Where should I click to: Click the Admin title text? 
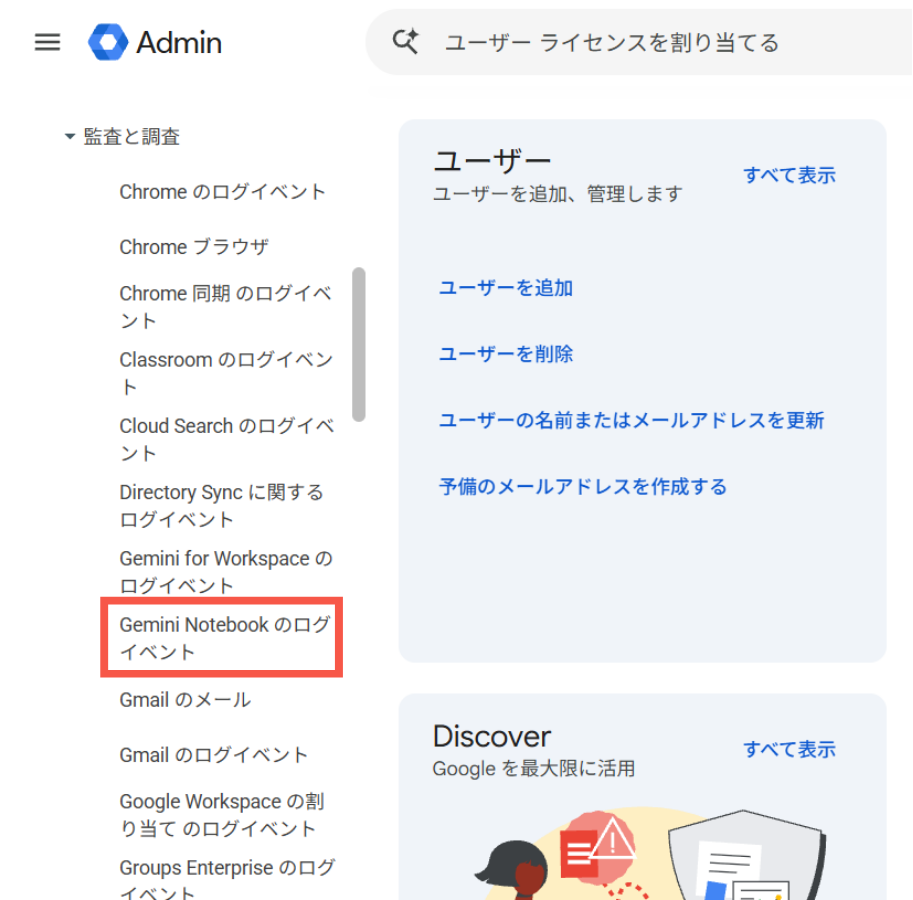click(x=179, y=42)
